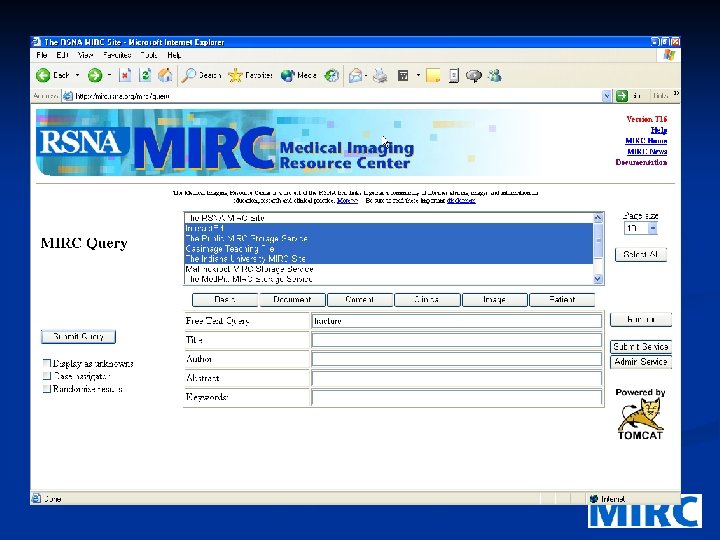This screenshot has height=540, width=720.
Task: Click in the Author input field
Action: click(x=456, y=359)
